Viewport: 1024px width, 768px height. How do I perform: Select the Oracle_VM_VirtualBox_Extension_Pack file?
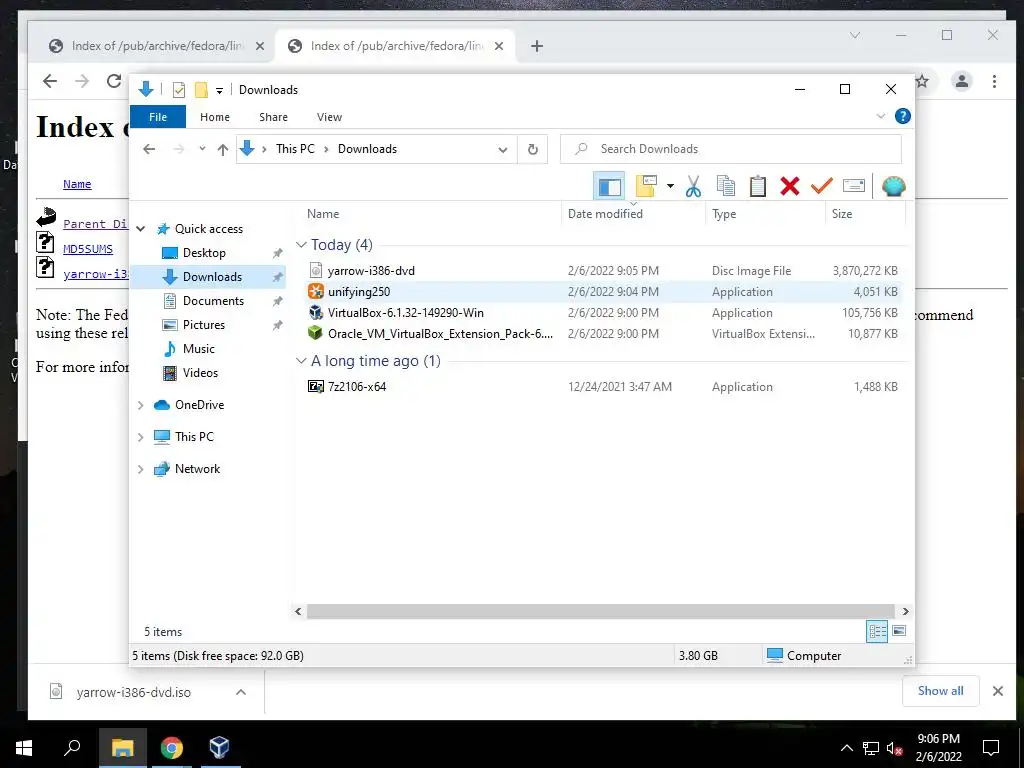[603, 334]
